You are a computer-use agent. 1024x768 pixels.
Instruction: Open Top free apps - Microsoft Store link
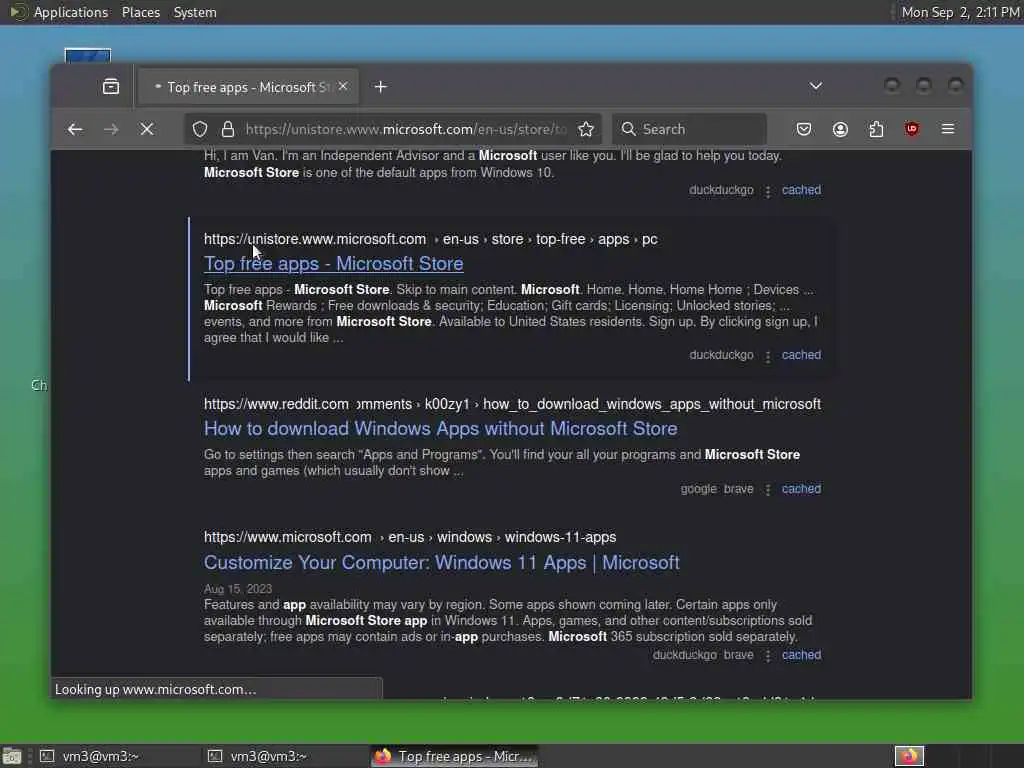[x=334, y=264]
